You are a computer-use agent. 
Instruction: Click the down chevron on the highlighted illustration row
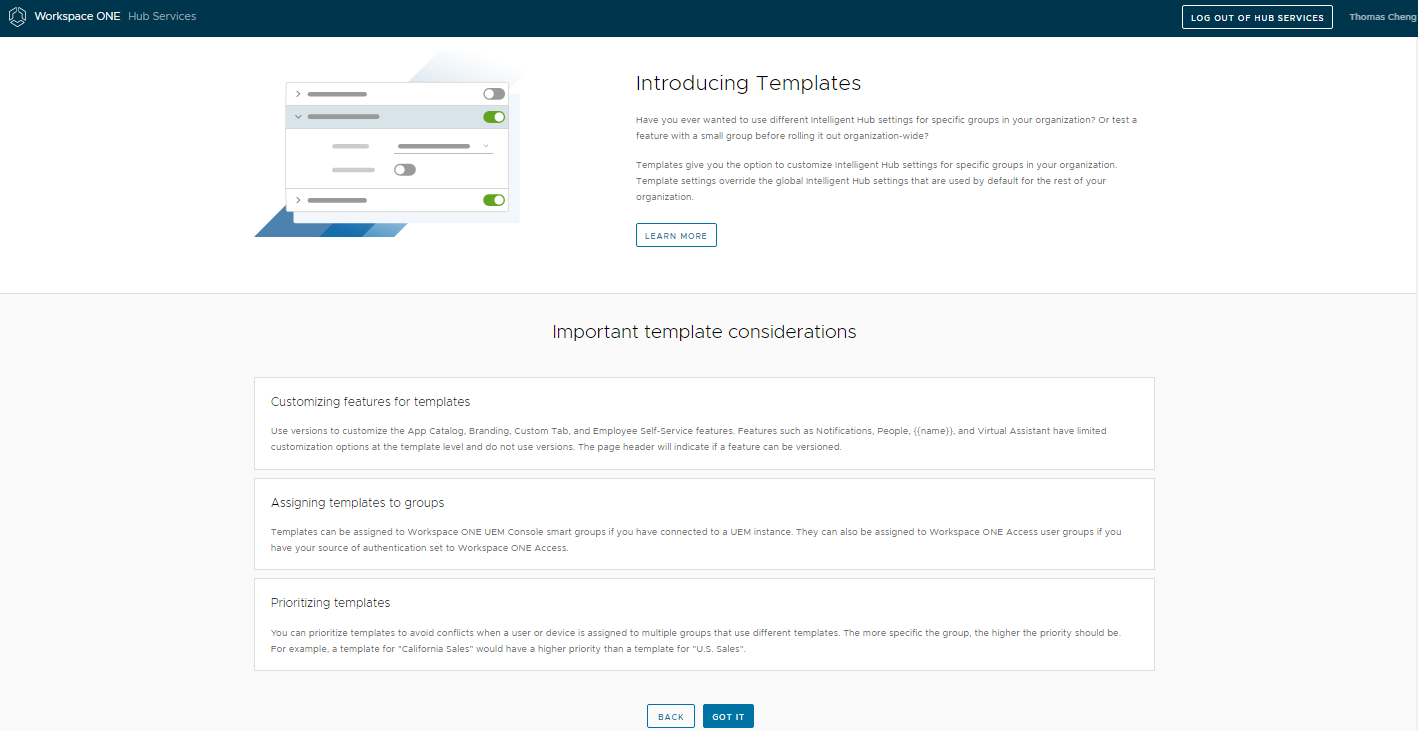(298, 117)
